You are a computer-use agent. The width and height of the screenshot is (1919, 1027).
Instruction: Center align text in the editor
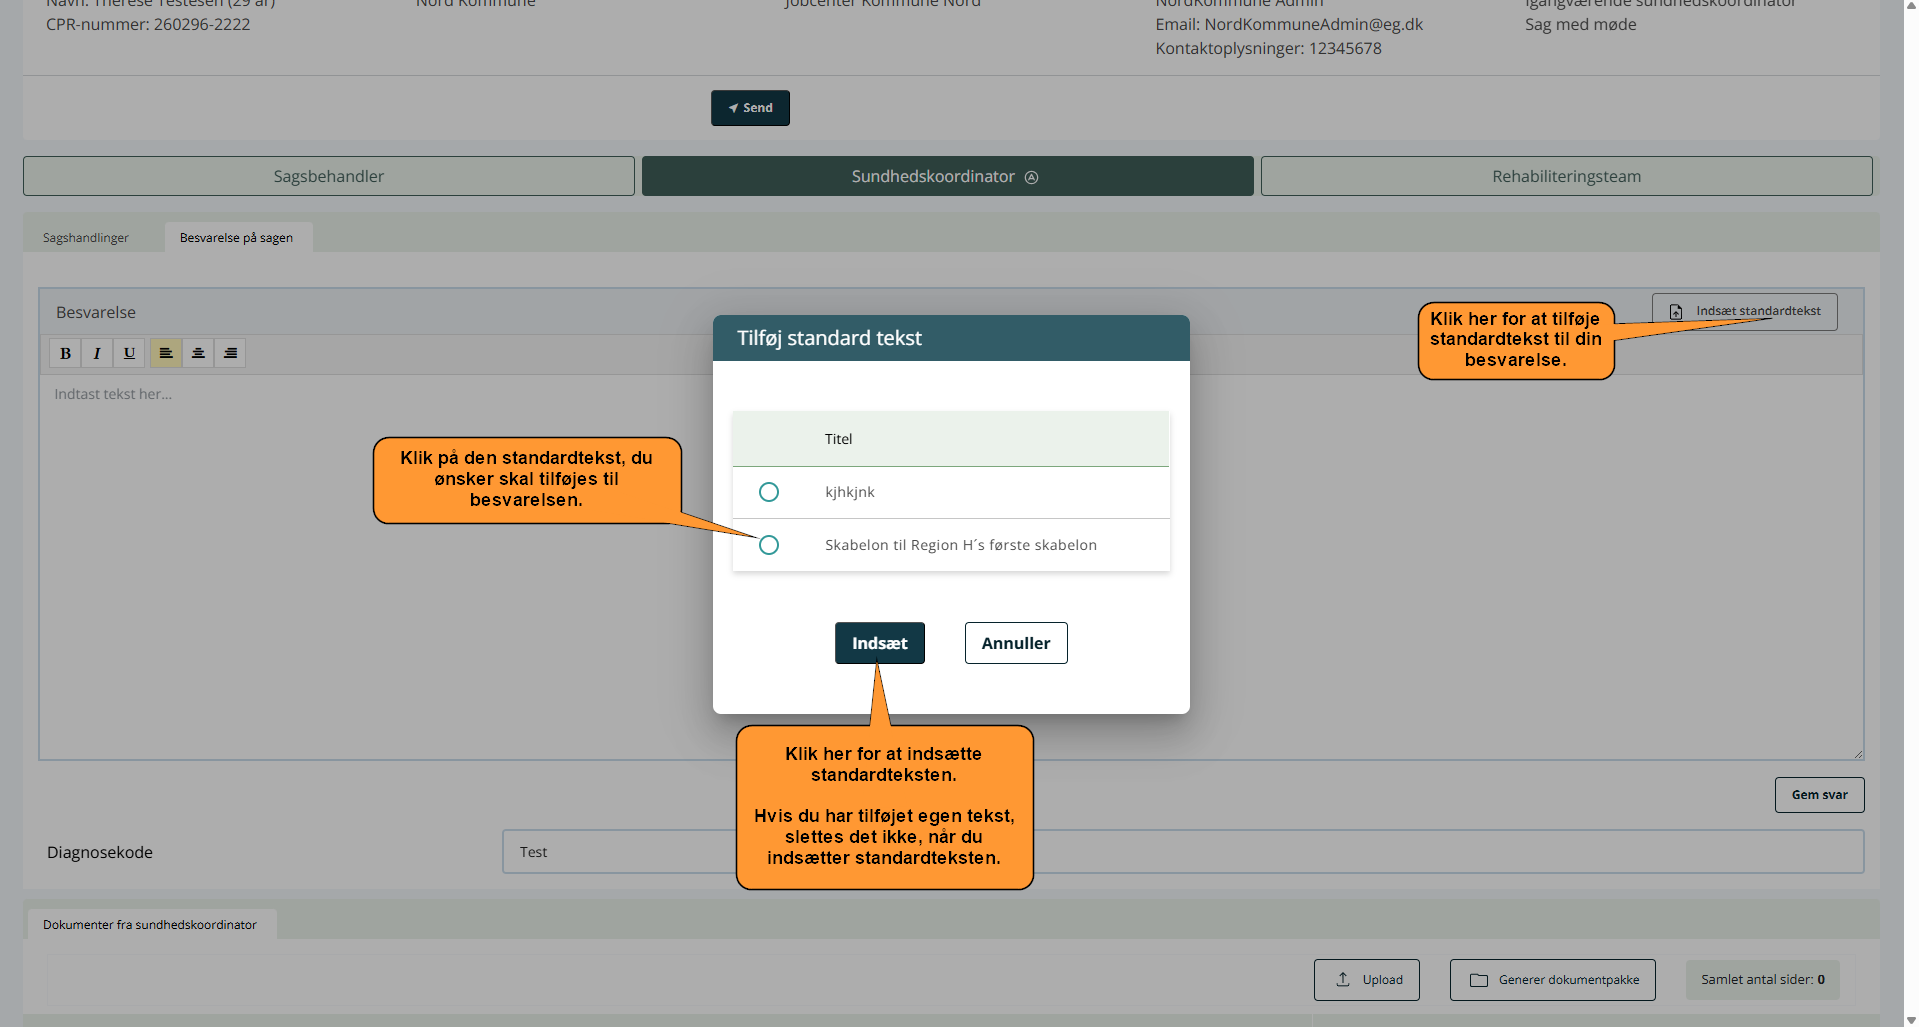click(198, 353)
